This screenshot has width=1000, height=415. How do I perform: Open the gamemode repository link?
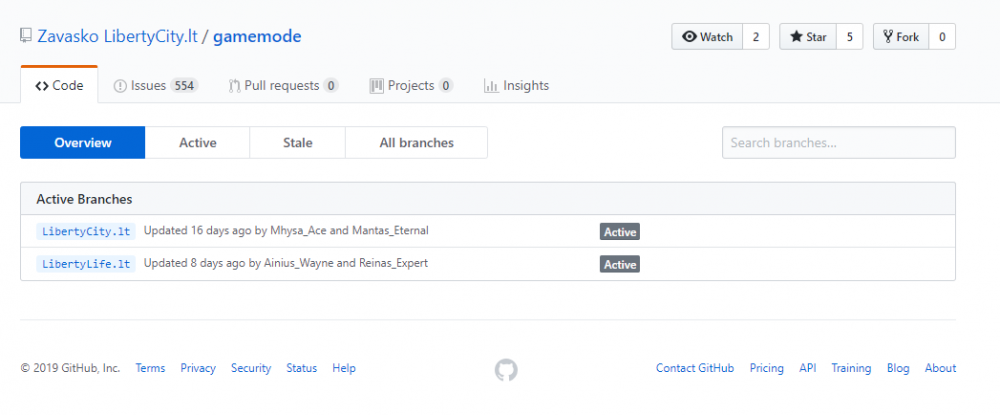pyautogui.click(x=257, y=36)
